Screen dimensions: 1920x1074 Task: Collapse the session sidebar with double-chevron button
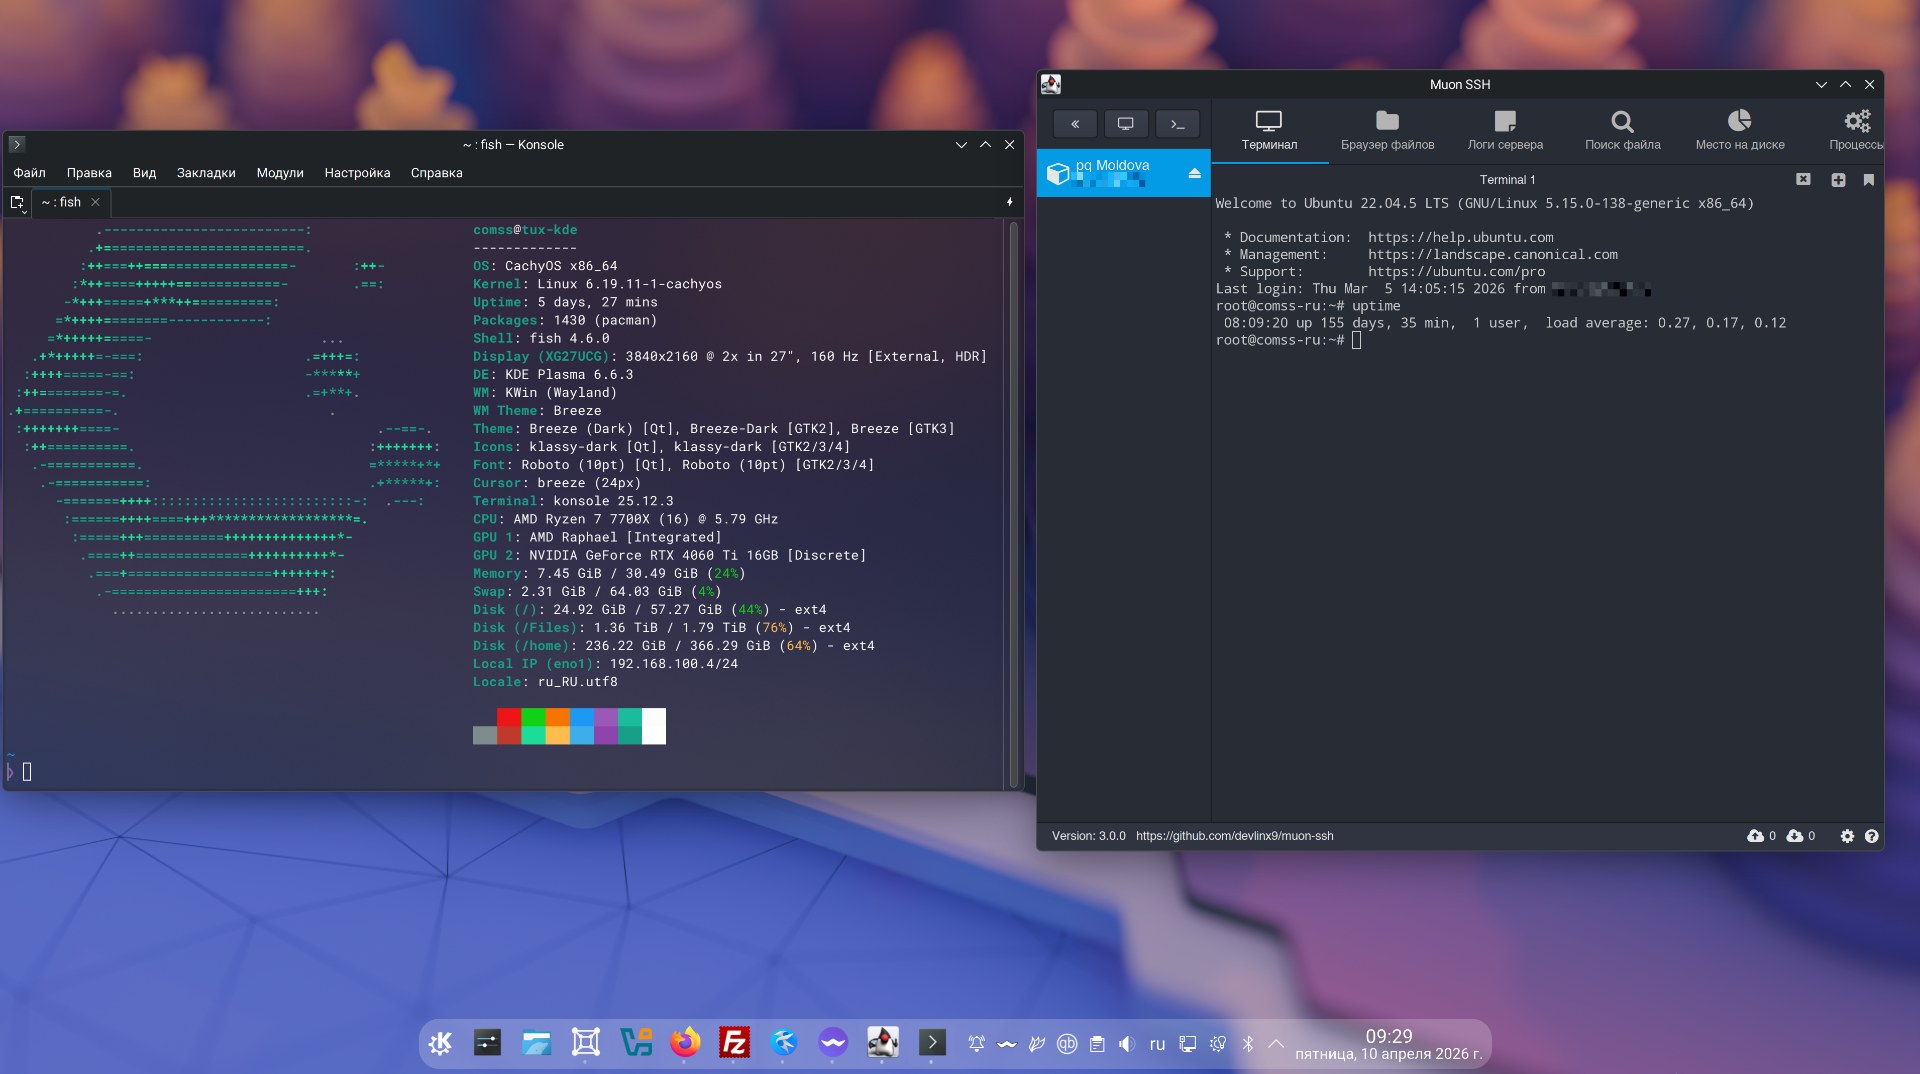click(1075, 124)
